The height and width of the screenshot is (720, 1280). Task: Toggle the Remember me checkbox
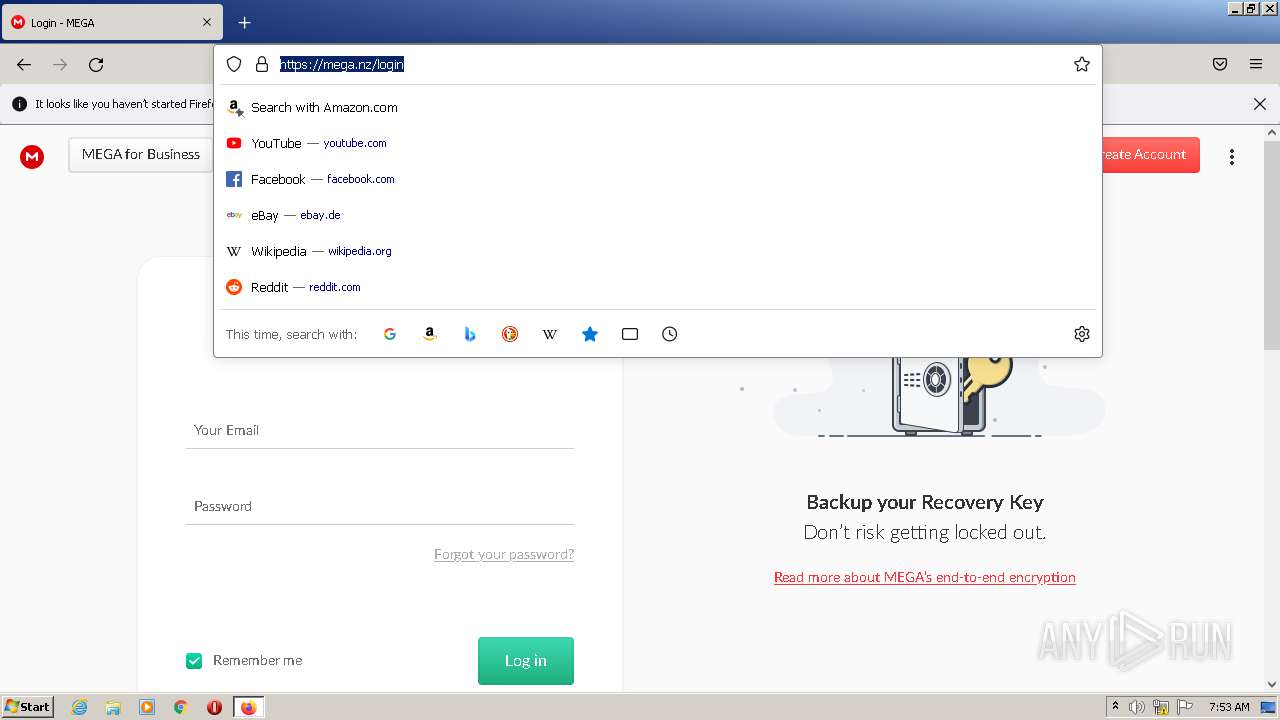[x=194, y=660]
